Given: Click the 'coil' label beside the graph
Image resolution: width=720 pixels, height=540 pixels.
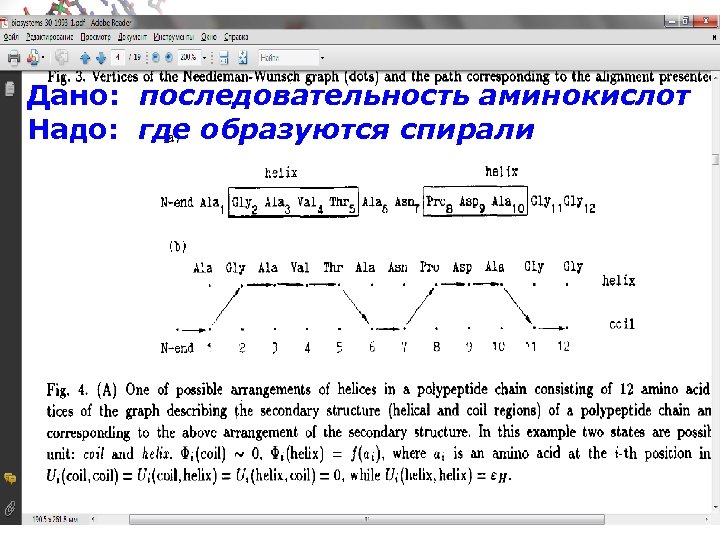Looking at the screenshot, I should 622,324.
